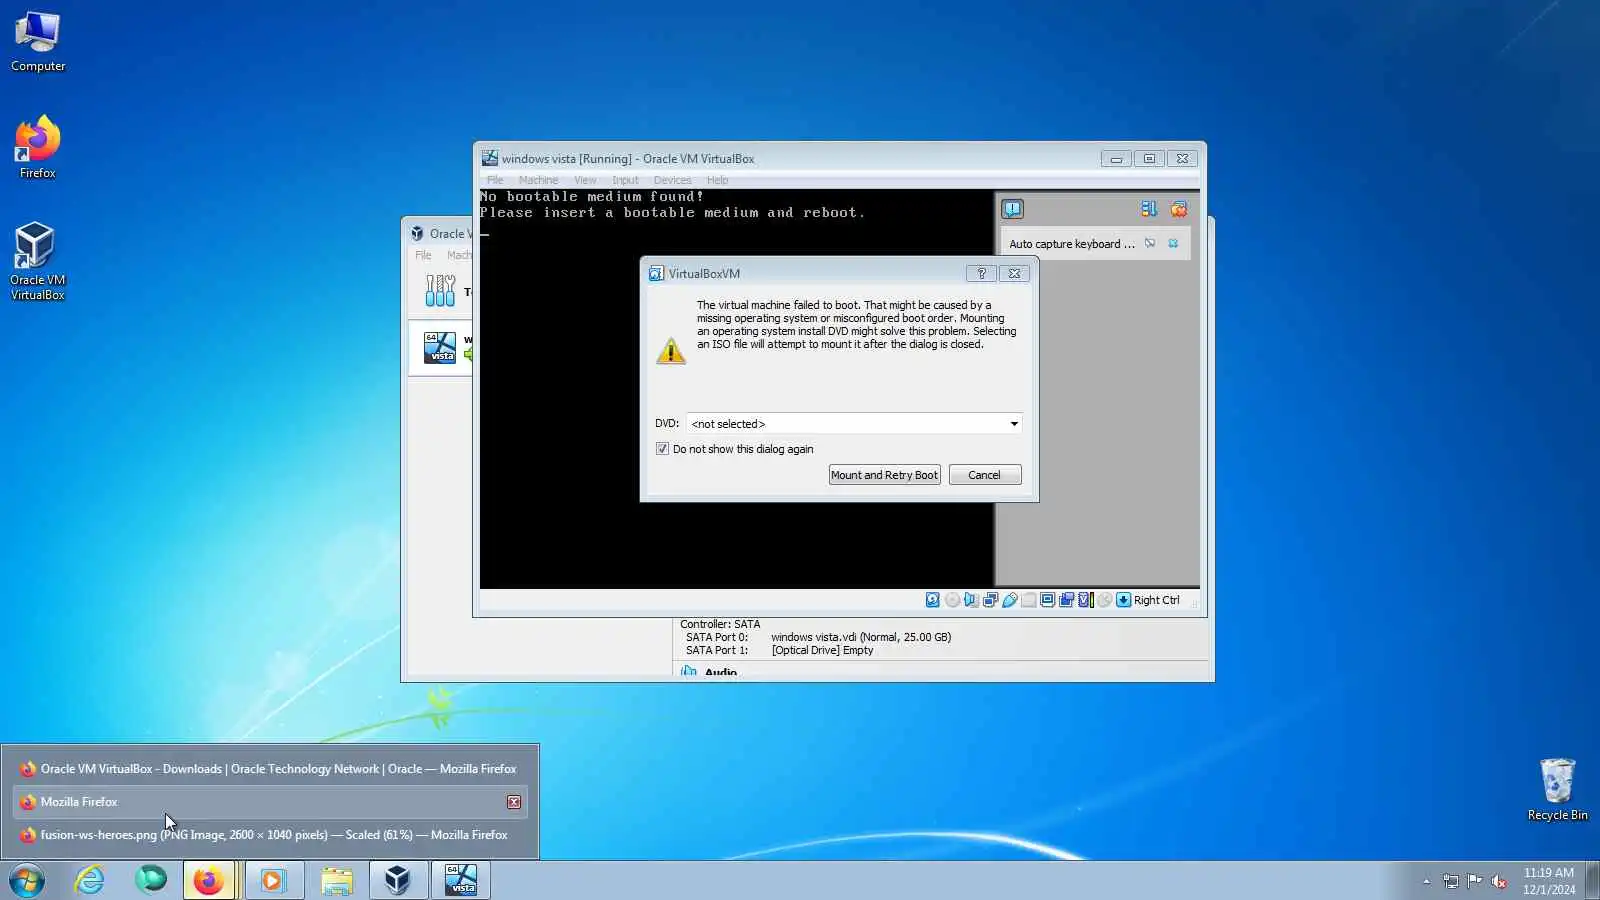Open the Windows Start menu
Image resolution: width=1600 pixels, height=900 pixels.
click(x=27, y=880)
